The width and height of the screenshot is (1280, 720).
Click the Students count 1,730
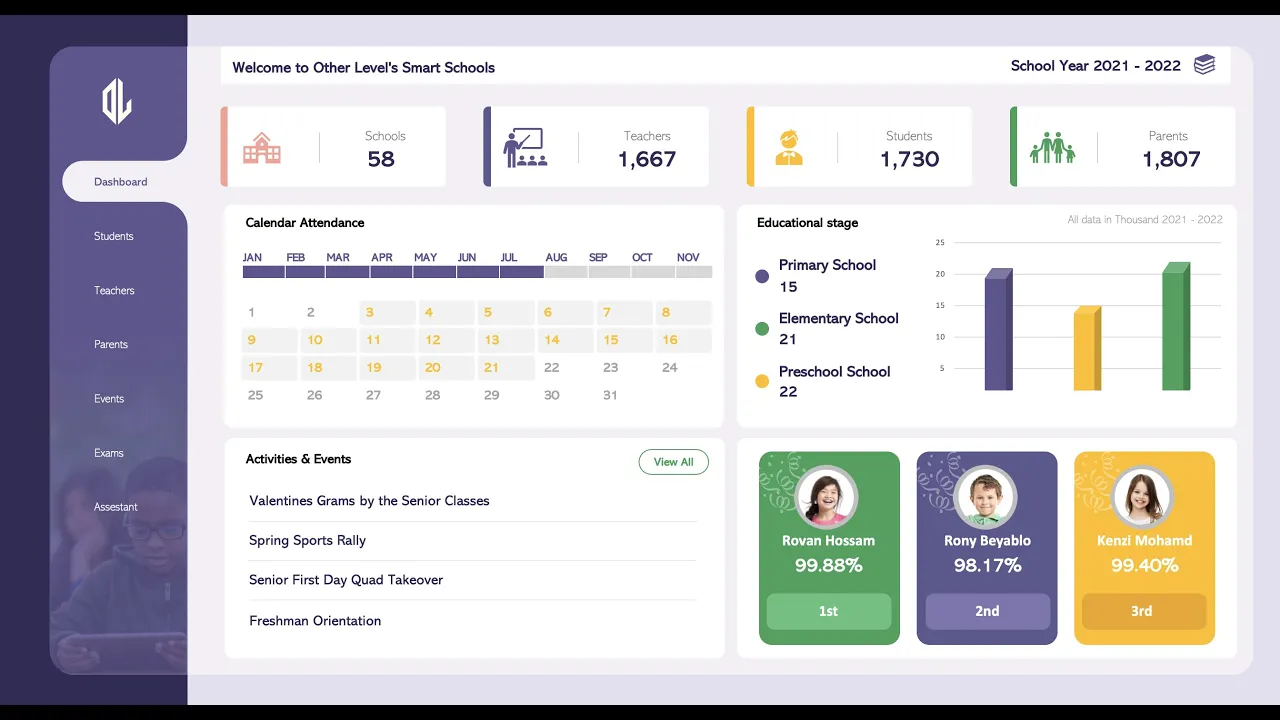(x=910, y=159)
